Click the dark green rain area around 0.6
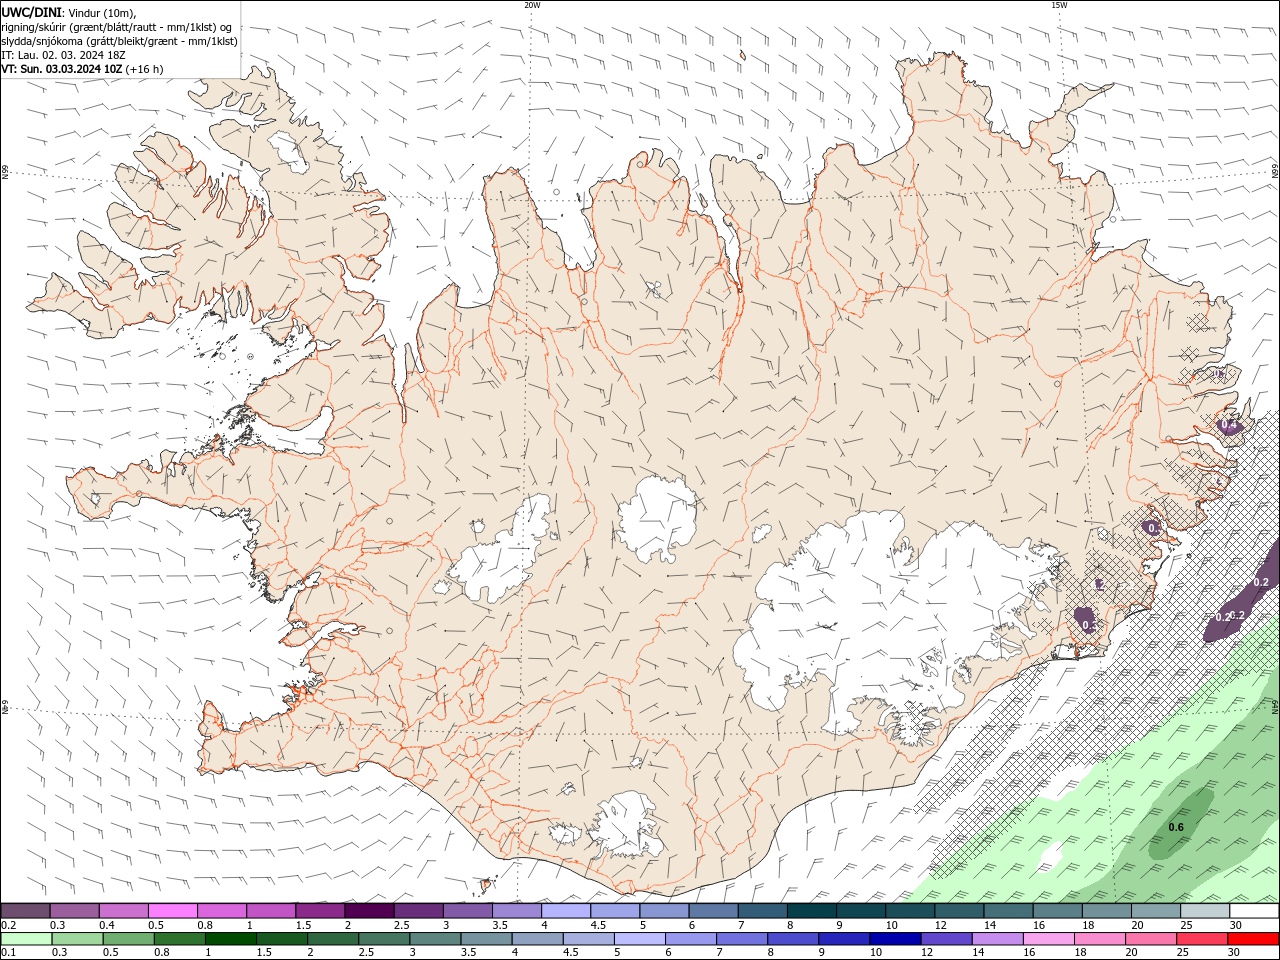The image size is (1280, 960). 1182,824
